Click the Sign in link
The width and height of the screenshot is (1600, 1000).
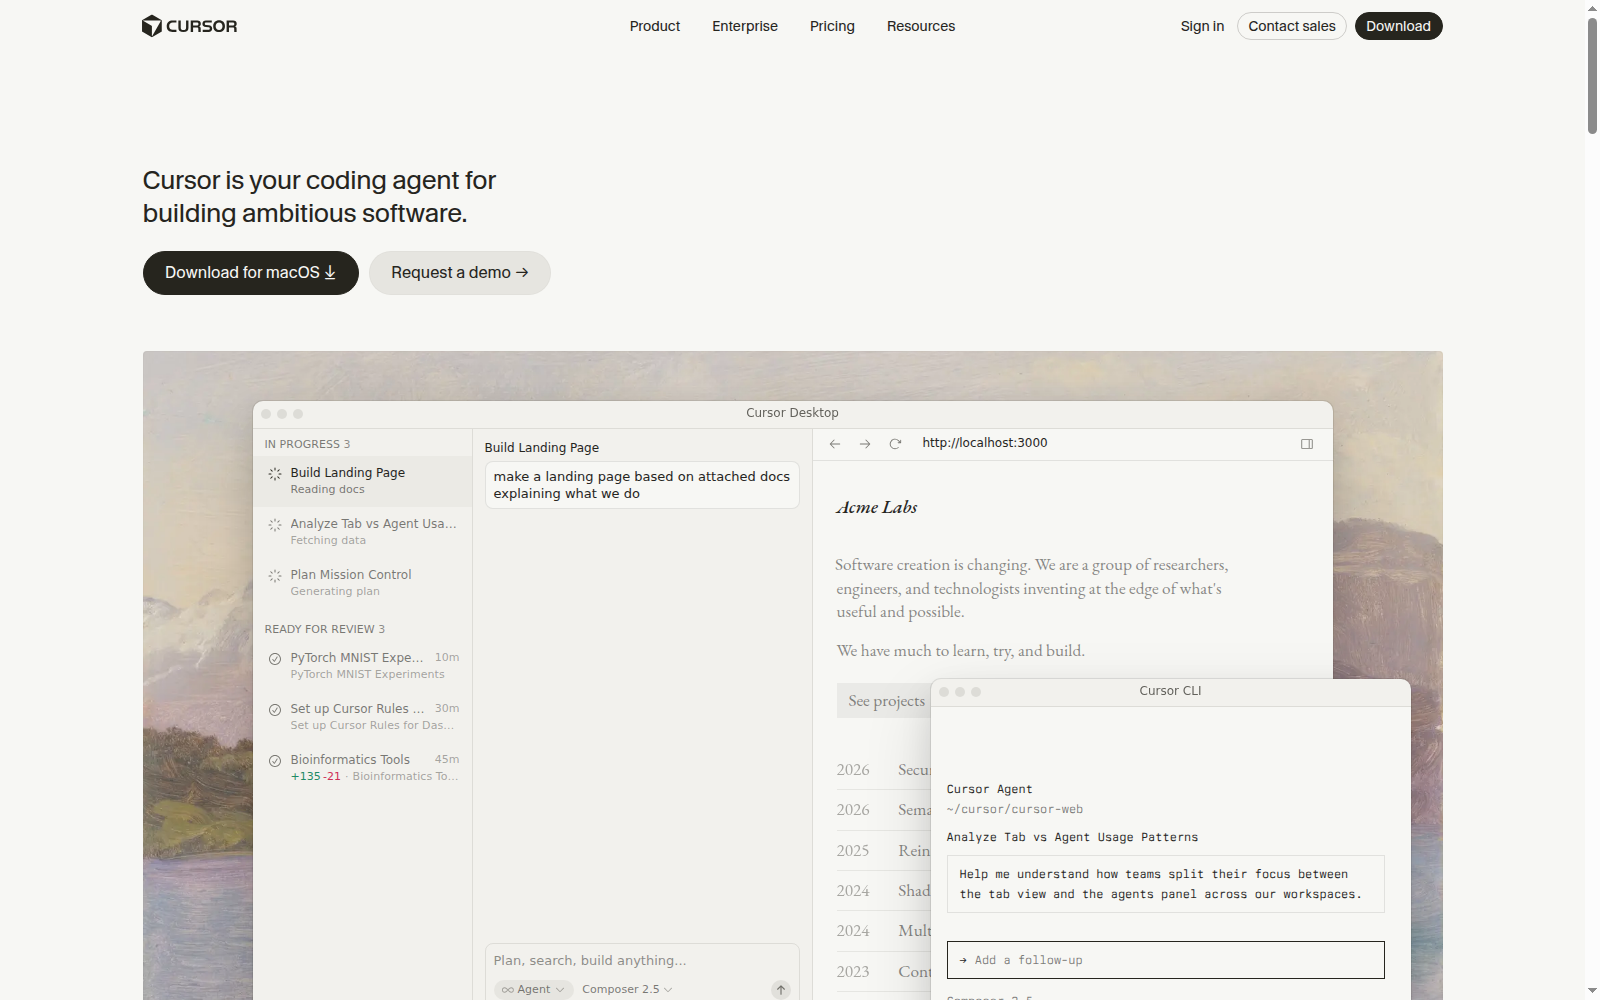1202,26
